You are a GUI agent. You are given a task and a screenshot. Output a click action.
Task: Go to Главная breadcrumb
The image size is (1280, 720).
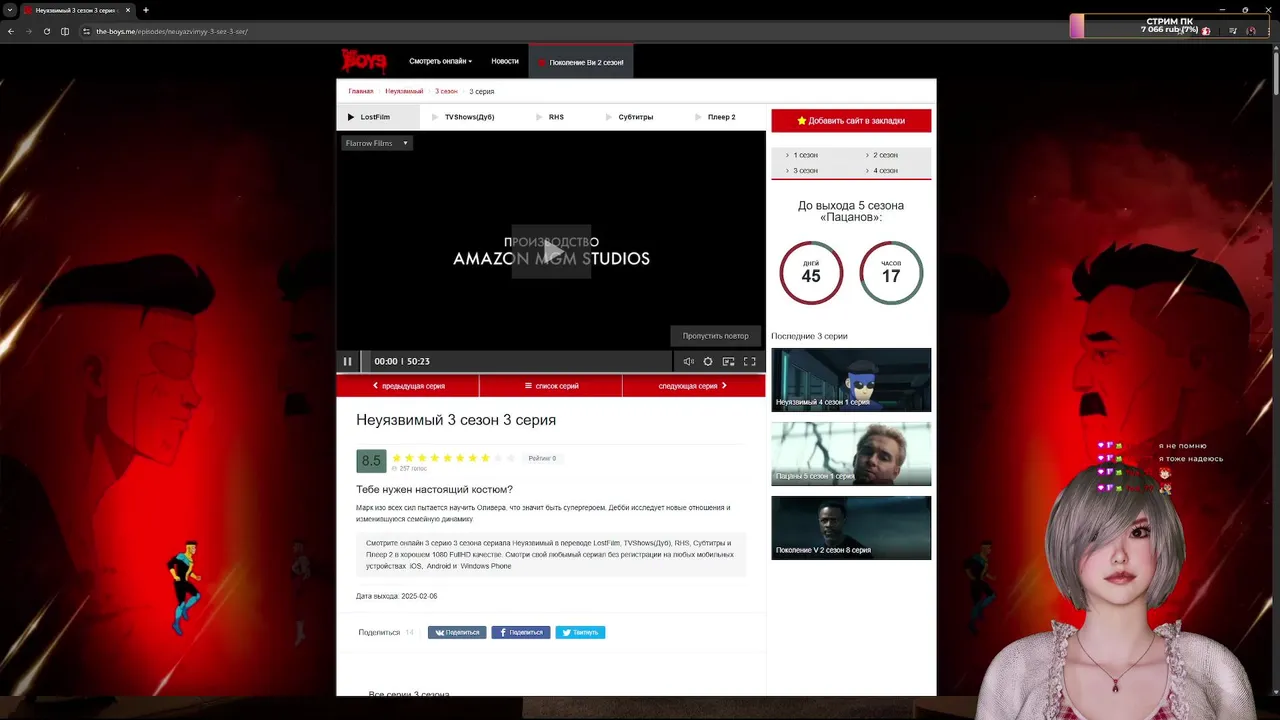[x=360, y=91]
